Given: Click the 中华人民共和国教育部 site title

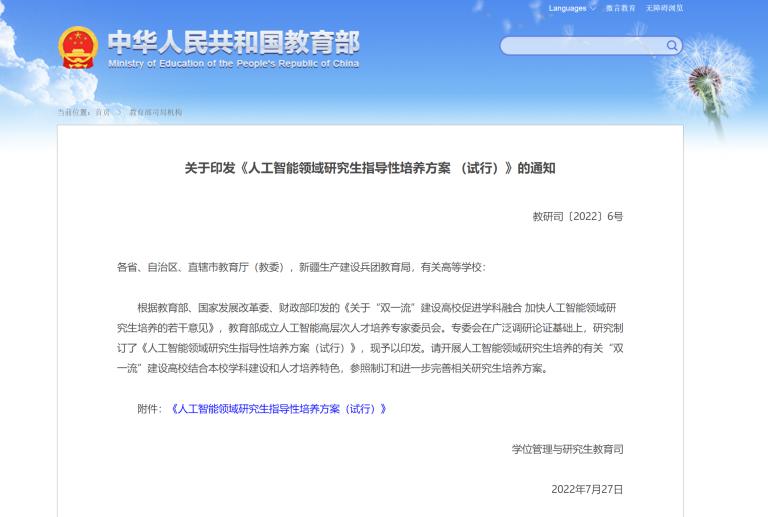Looking at the screenshot, I should (233, 41).
